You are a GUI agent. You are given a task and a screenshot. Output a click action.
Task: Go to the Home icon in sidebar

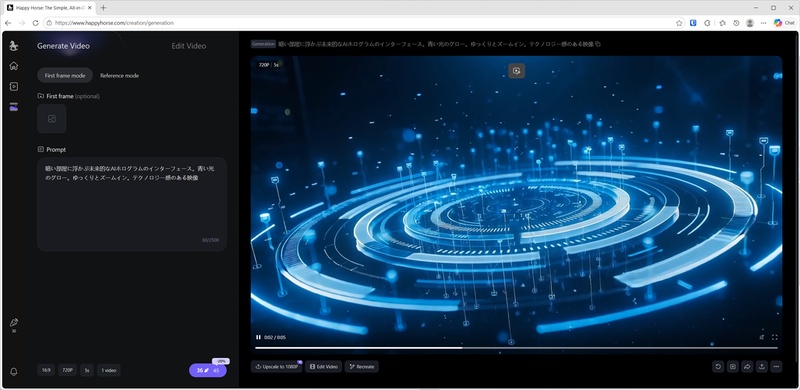(x=14, y=66)
